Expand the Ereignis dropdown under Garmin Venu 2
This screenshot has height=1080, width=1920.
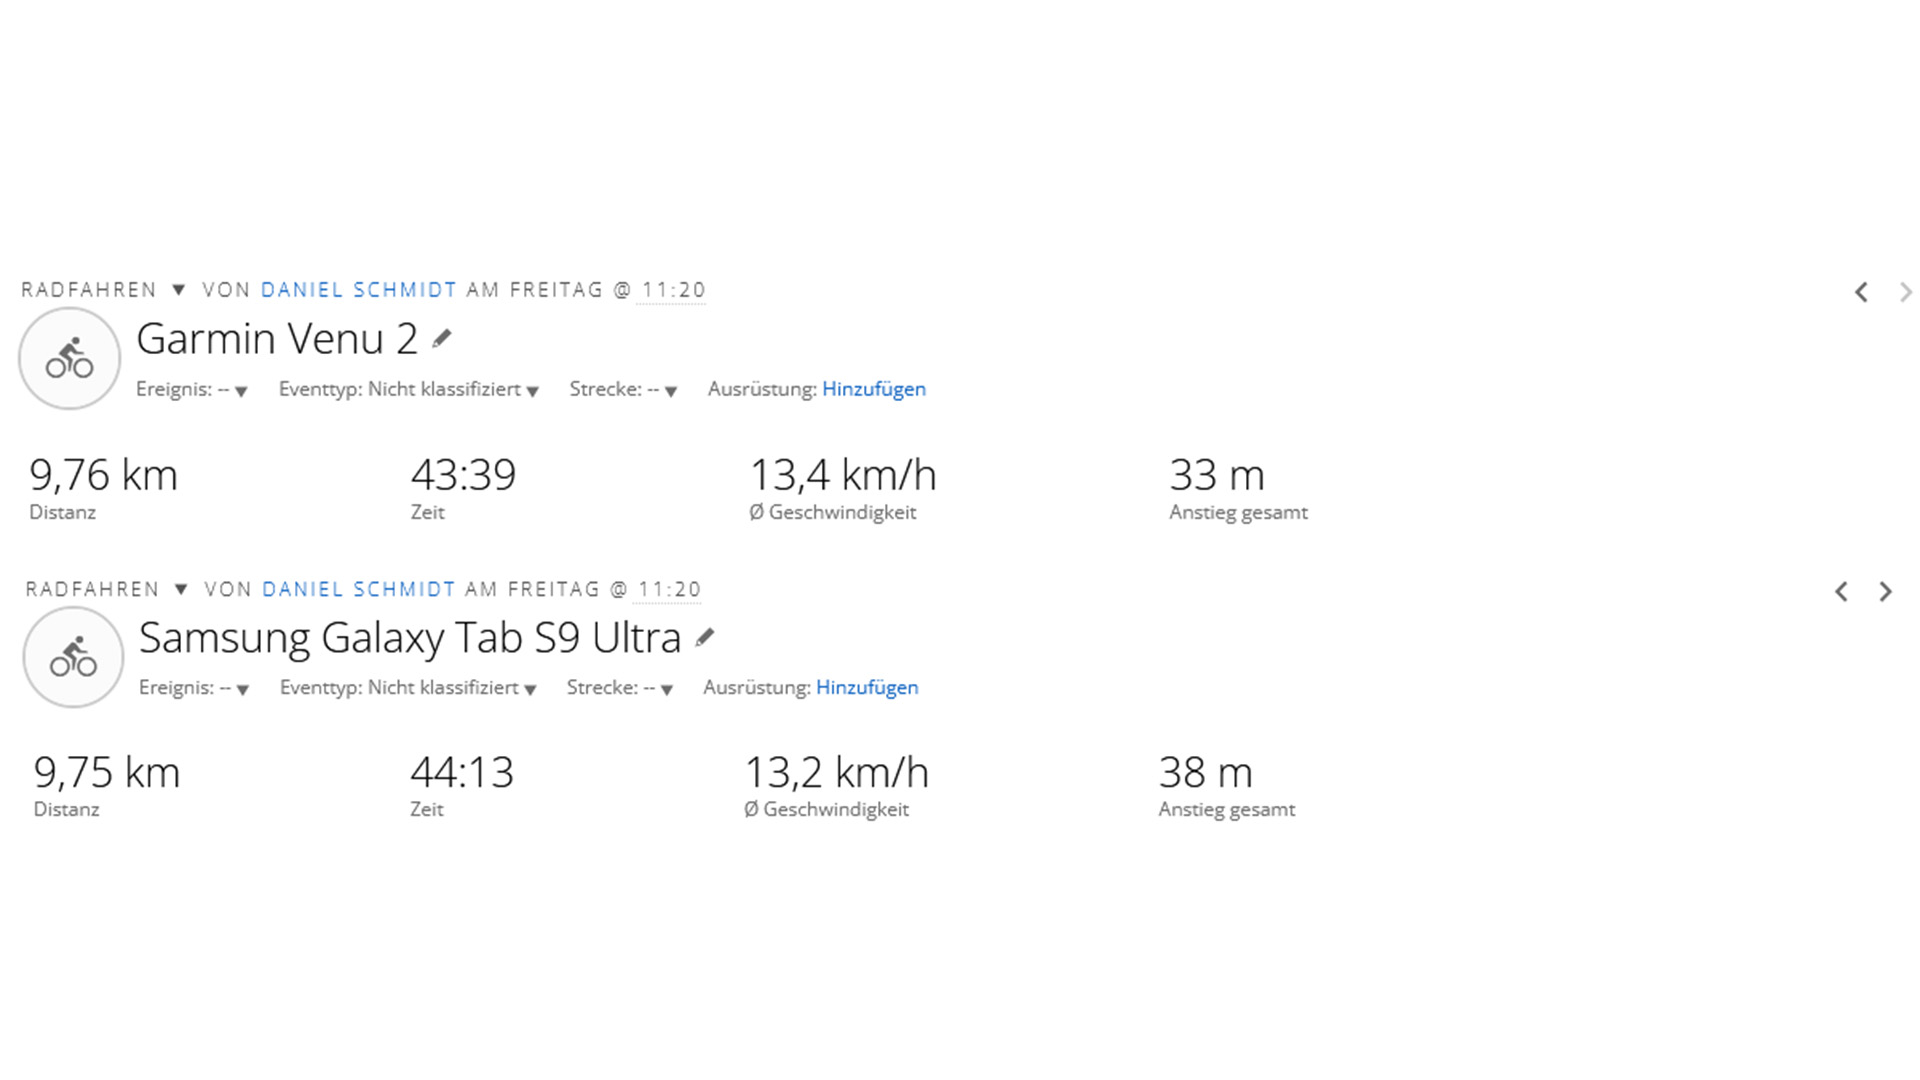point(192,389)
